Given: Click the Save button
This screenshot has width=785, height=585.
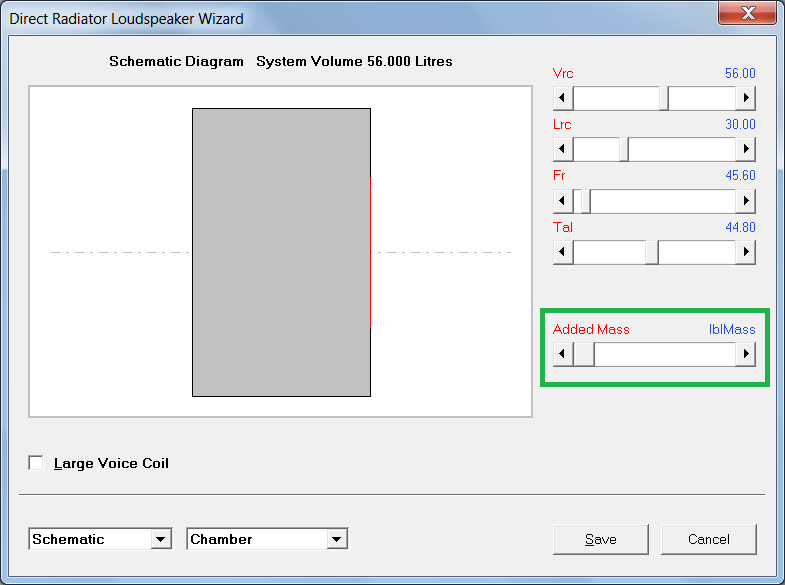Looking at the screenshot, I should pyautogui.click(x=601, y=539).
